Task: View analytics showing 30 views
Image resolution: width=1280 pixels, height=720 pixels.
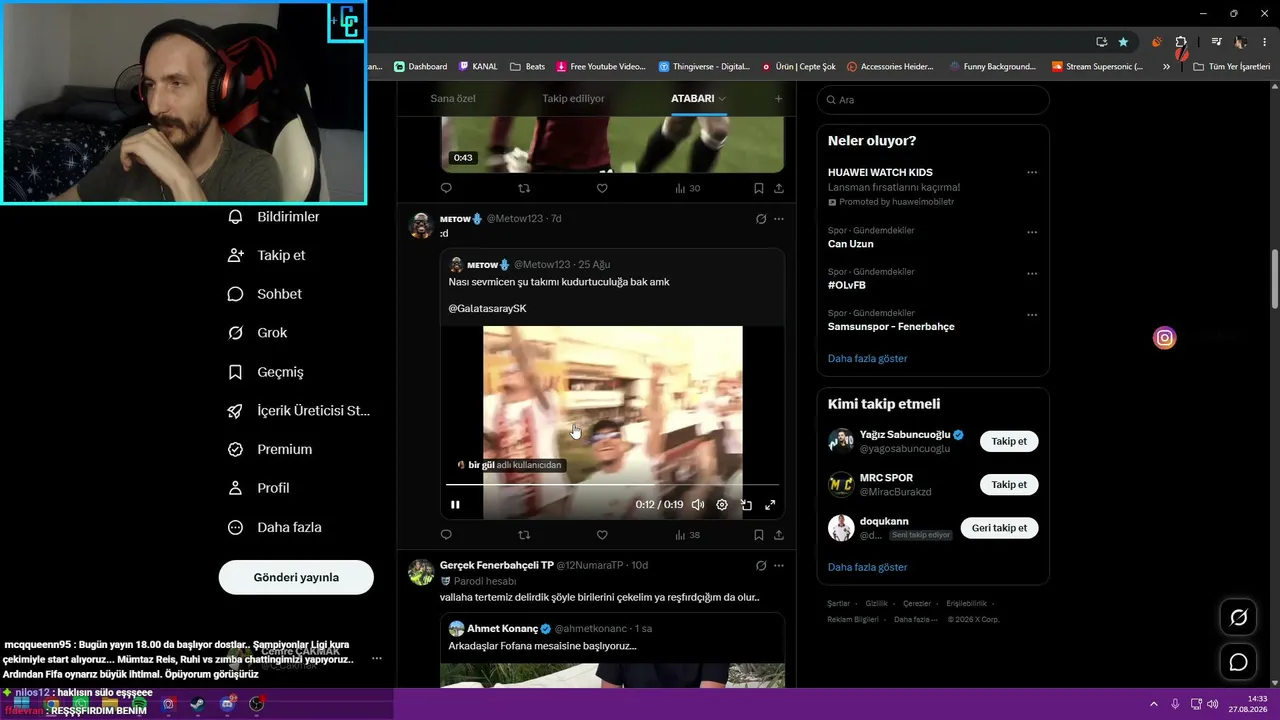Action: (x=687, y=188)
